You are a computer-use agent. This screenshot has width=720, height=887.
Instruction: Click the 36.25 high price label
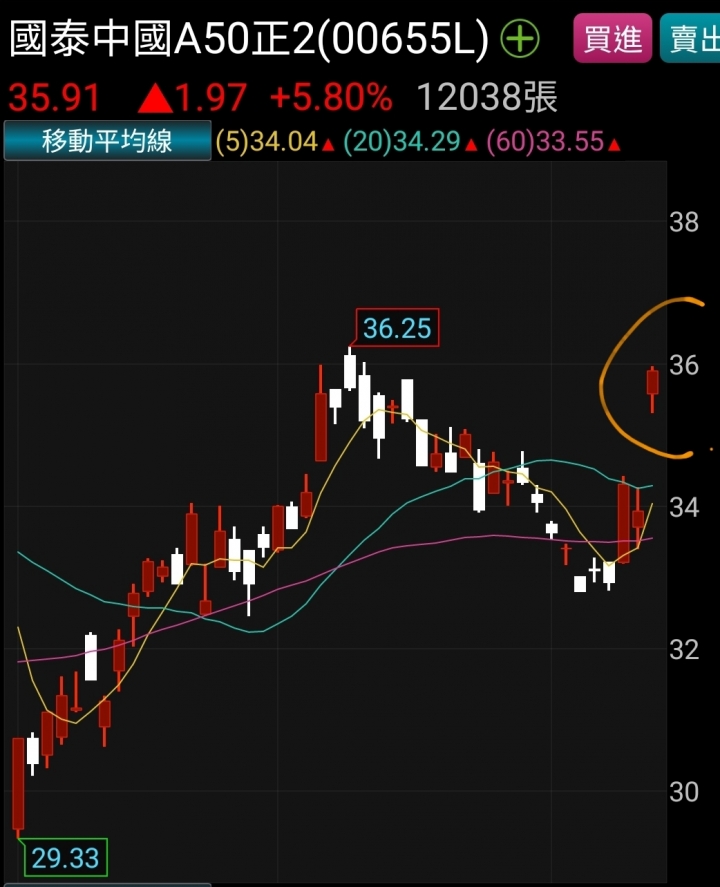coord(397,328)
